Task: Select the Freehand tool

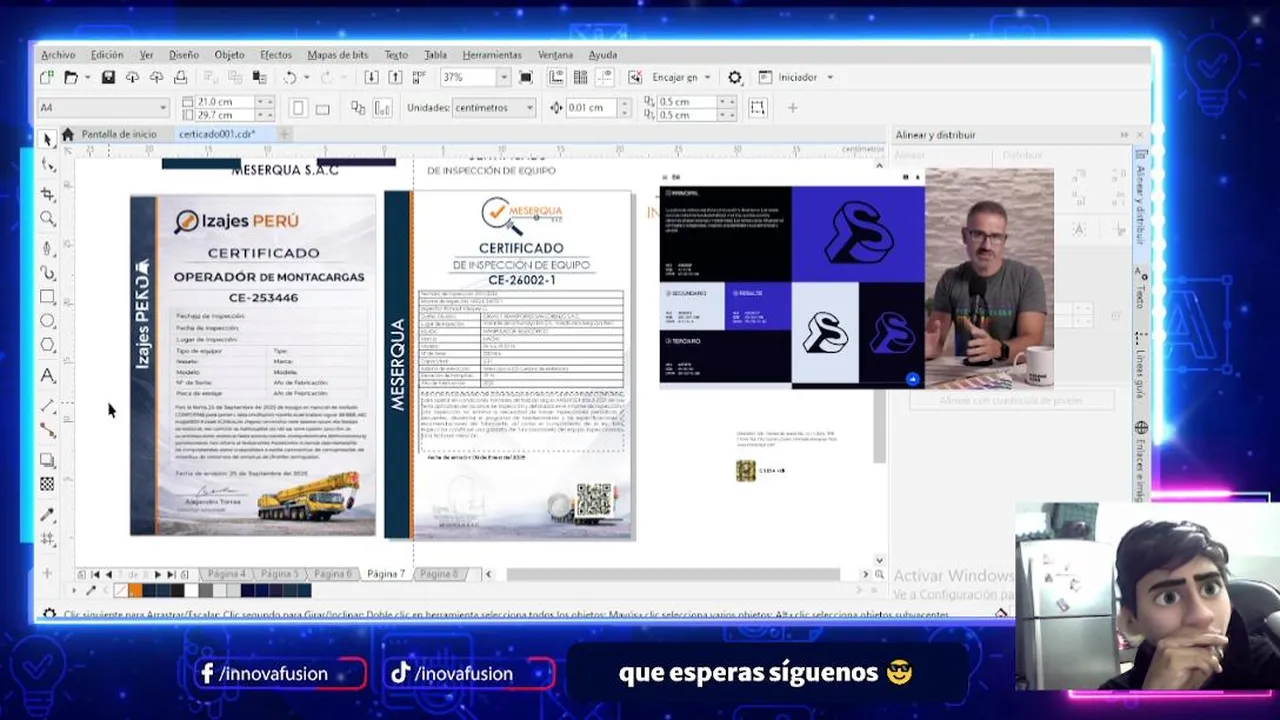Action: [47, 247]
